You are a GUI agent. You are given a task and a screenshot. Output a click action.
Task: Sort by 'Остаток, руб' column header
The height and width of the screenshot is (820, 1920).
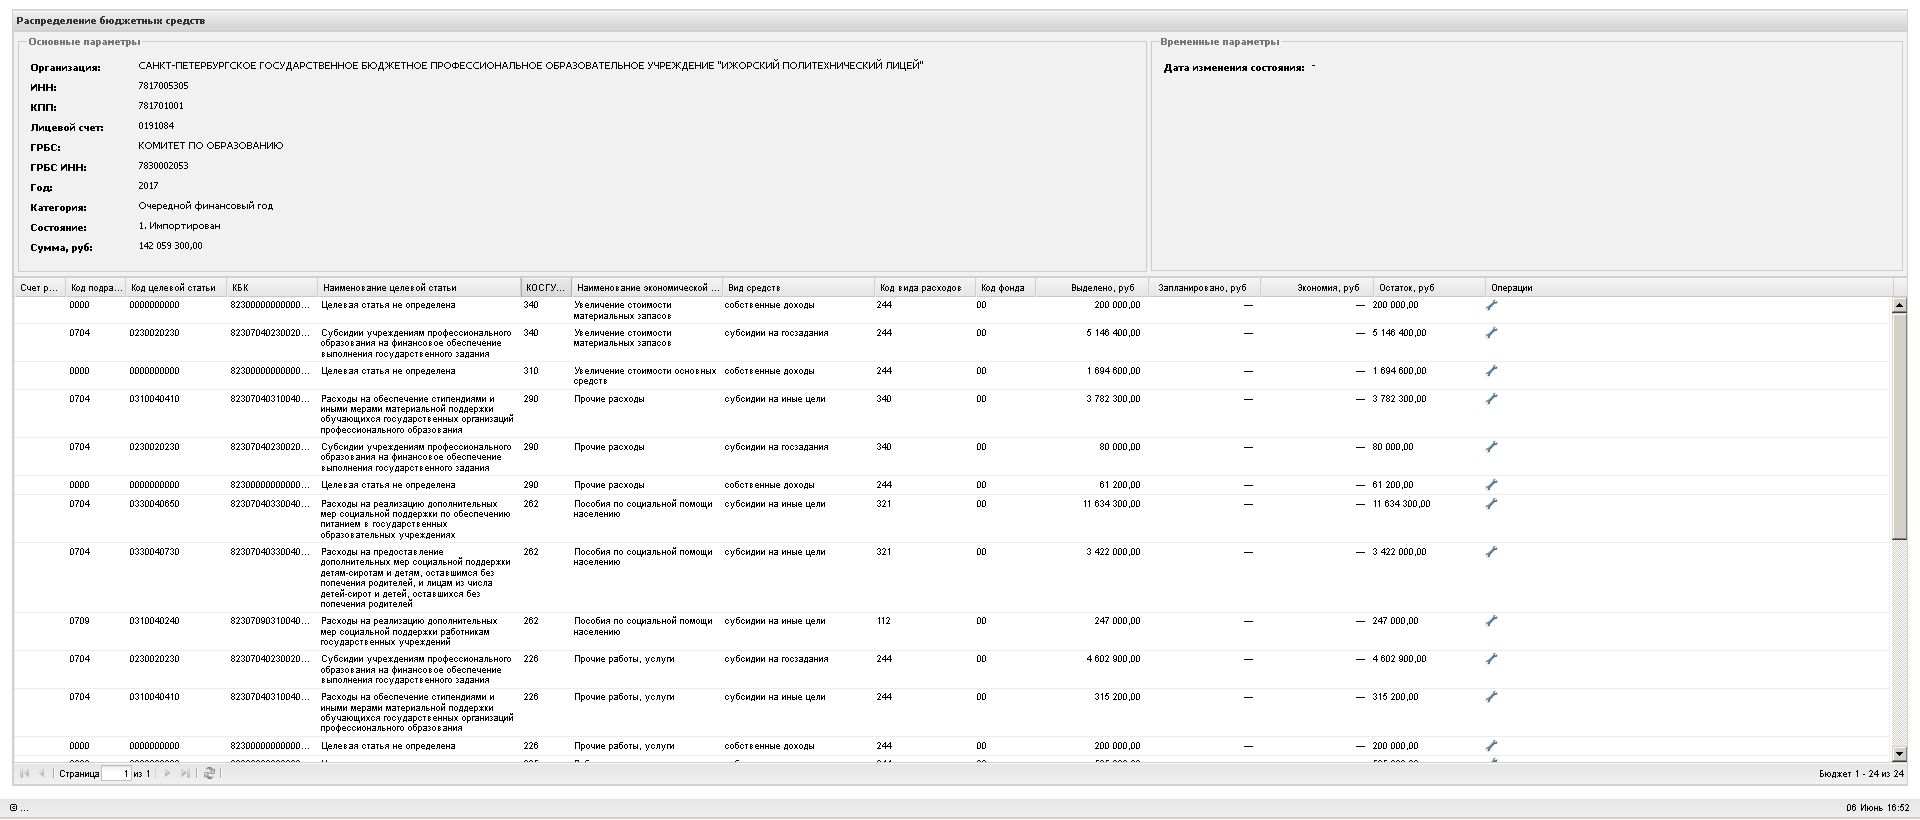coord(1428,288)
